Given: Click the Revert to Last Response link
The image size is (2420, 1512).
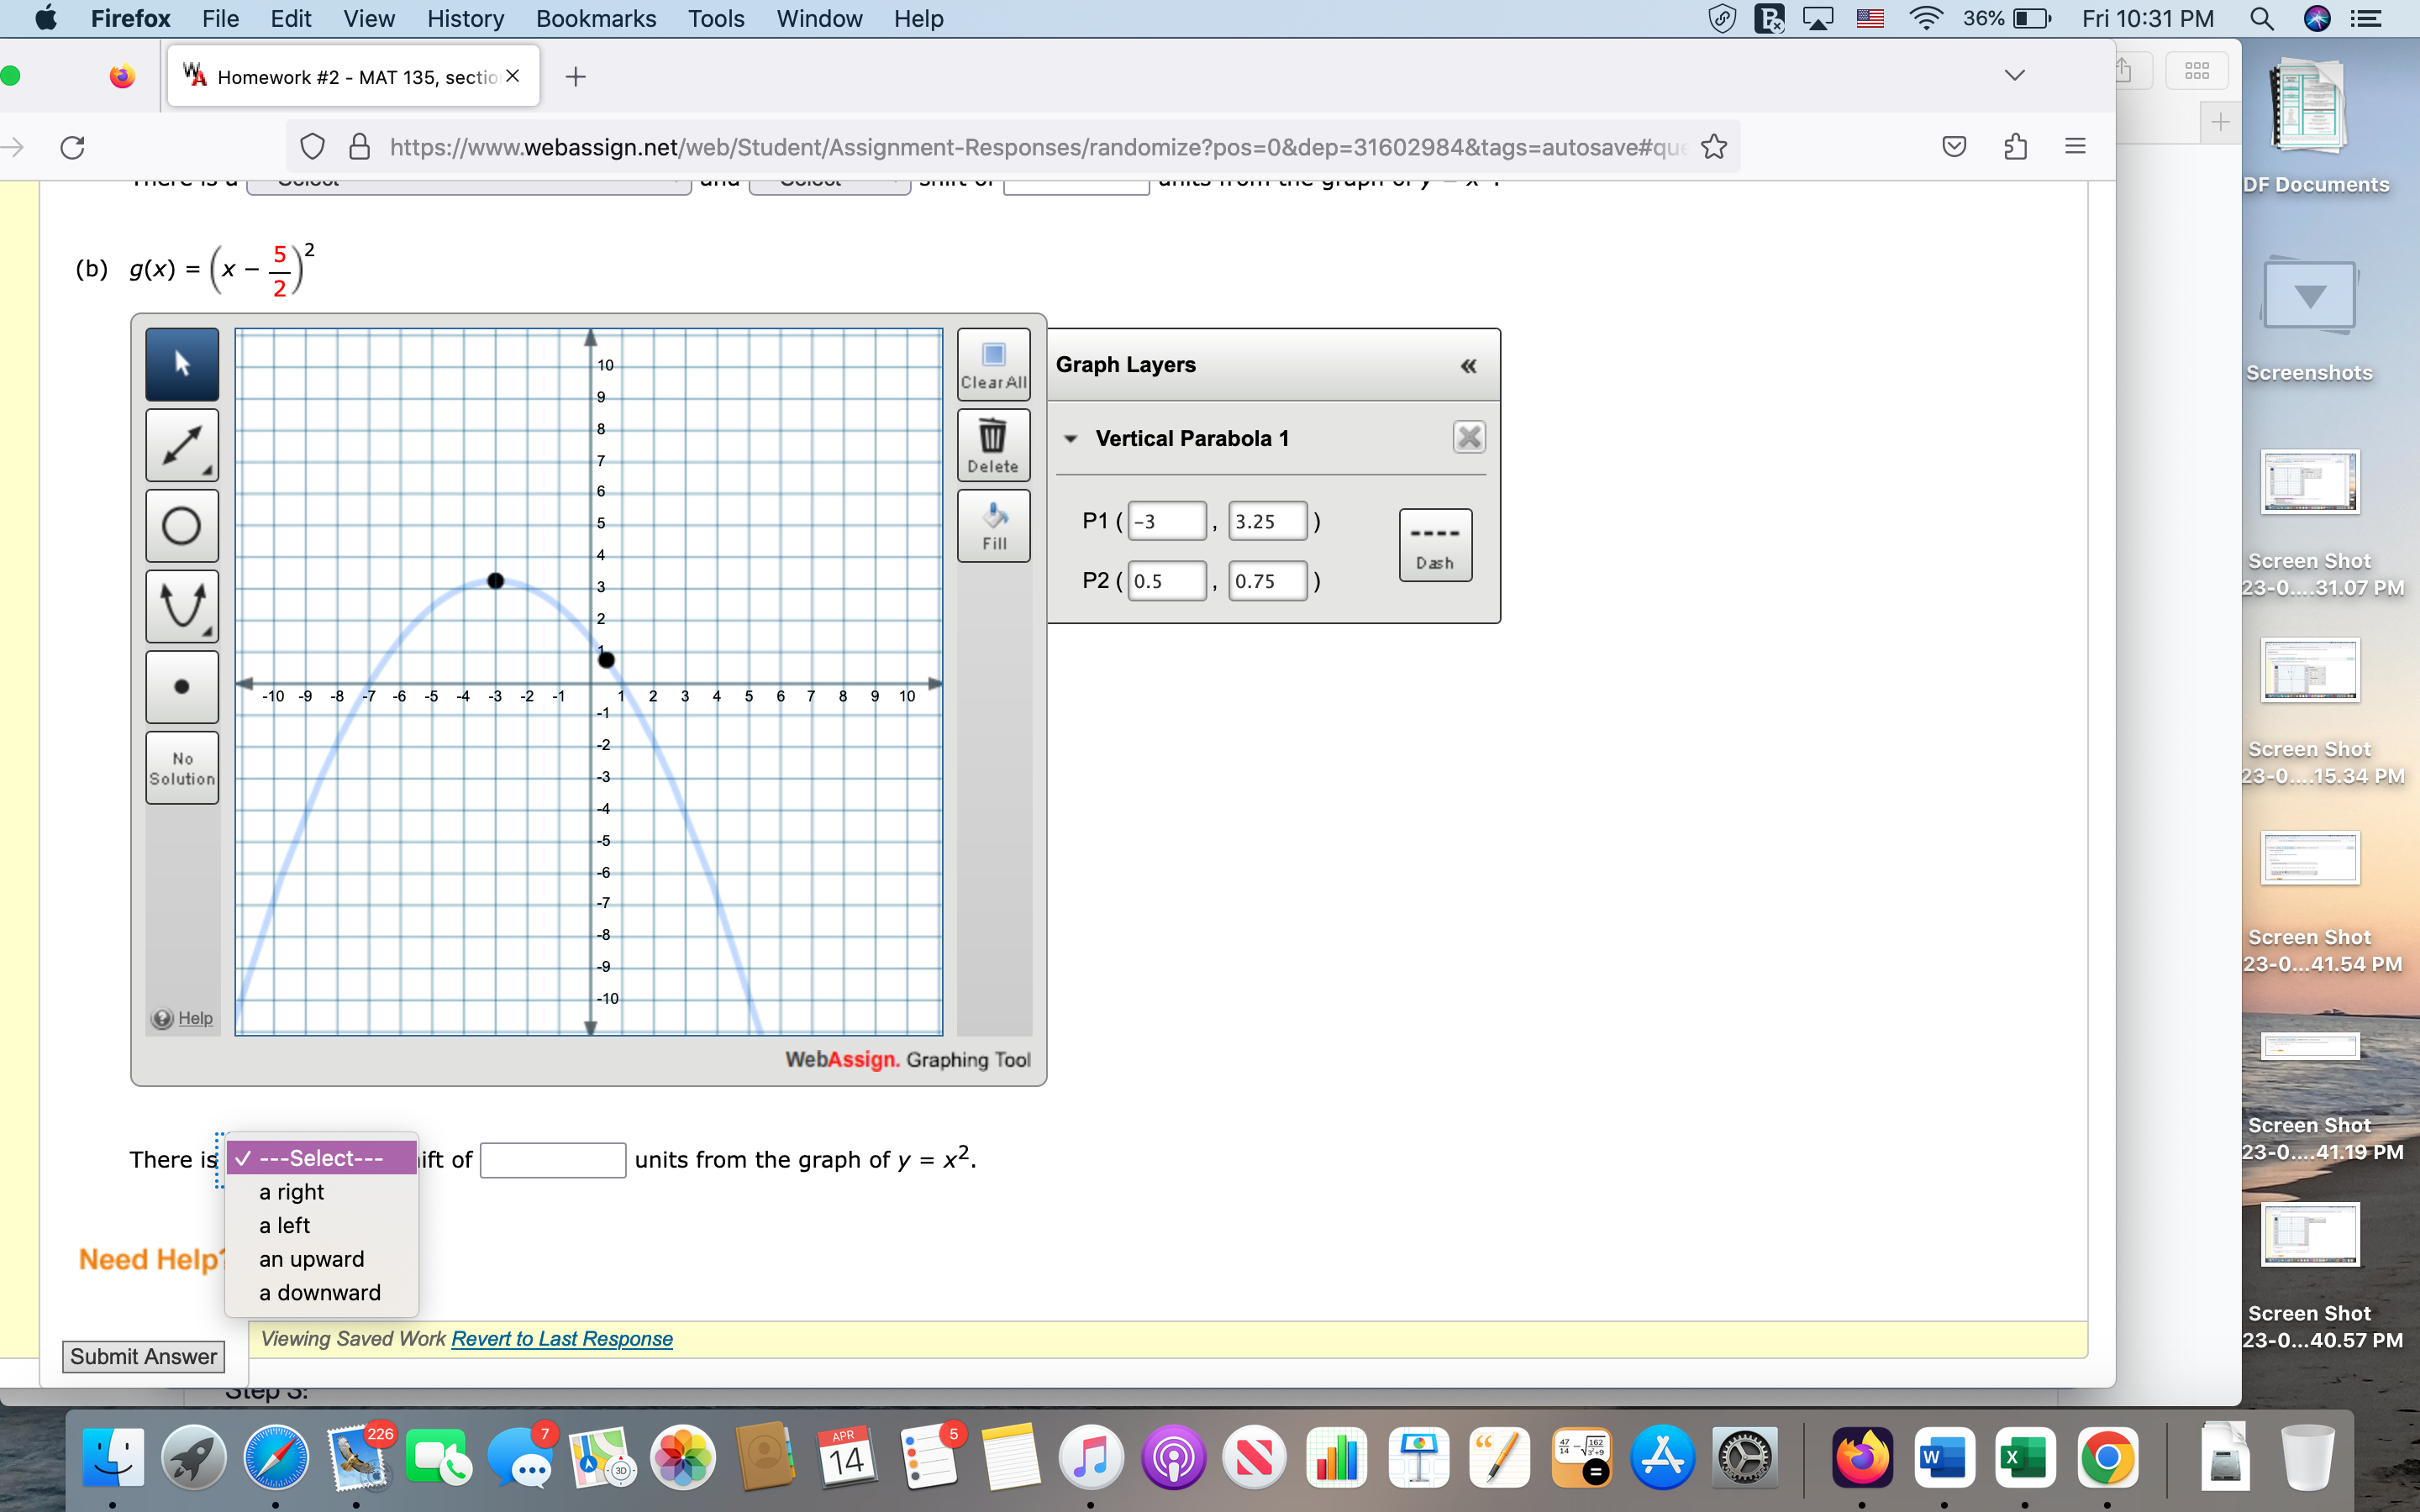Looking at the screenshot, I should [561, 1338].
